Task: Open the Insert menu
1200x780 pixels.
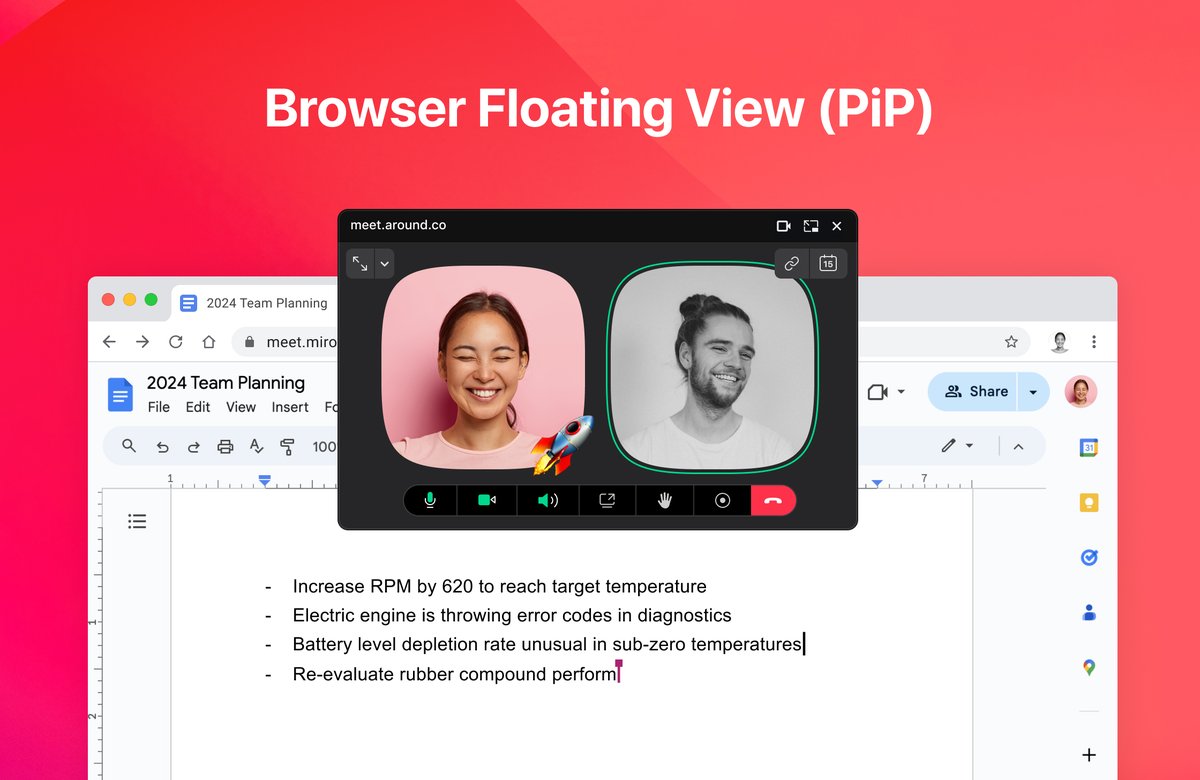Action: tap(290, 407)
